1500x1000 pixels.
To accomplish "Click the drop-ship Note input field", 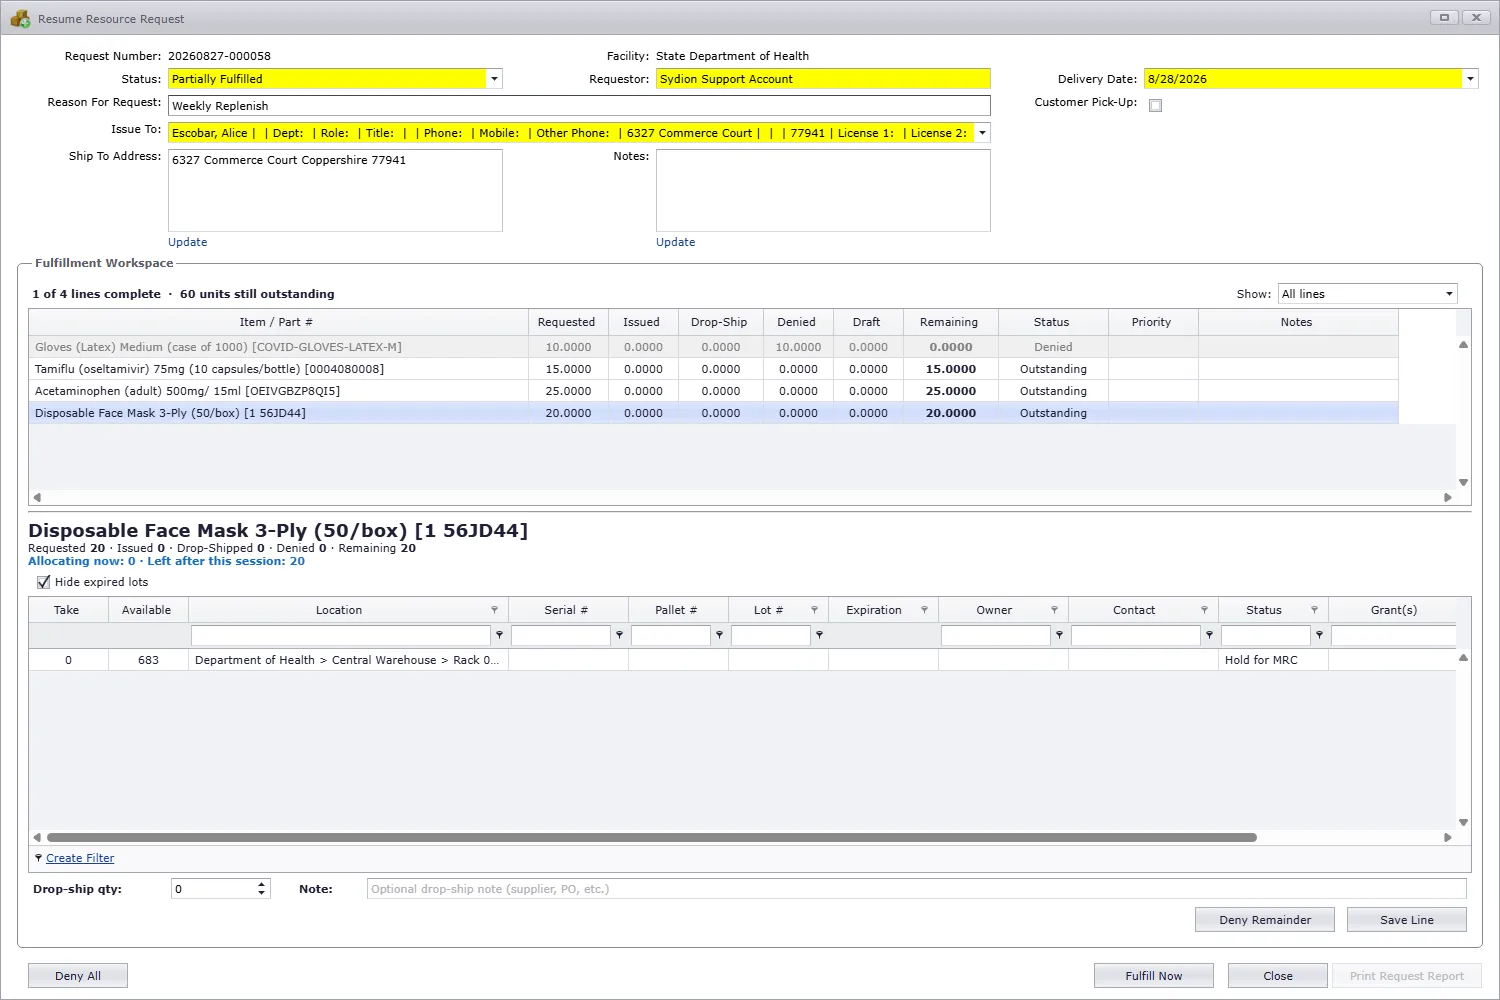I will pos(916,889).
